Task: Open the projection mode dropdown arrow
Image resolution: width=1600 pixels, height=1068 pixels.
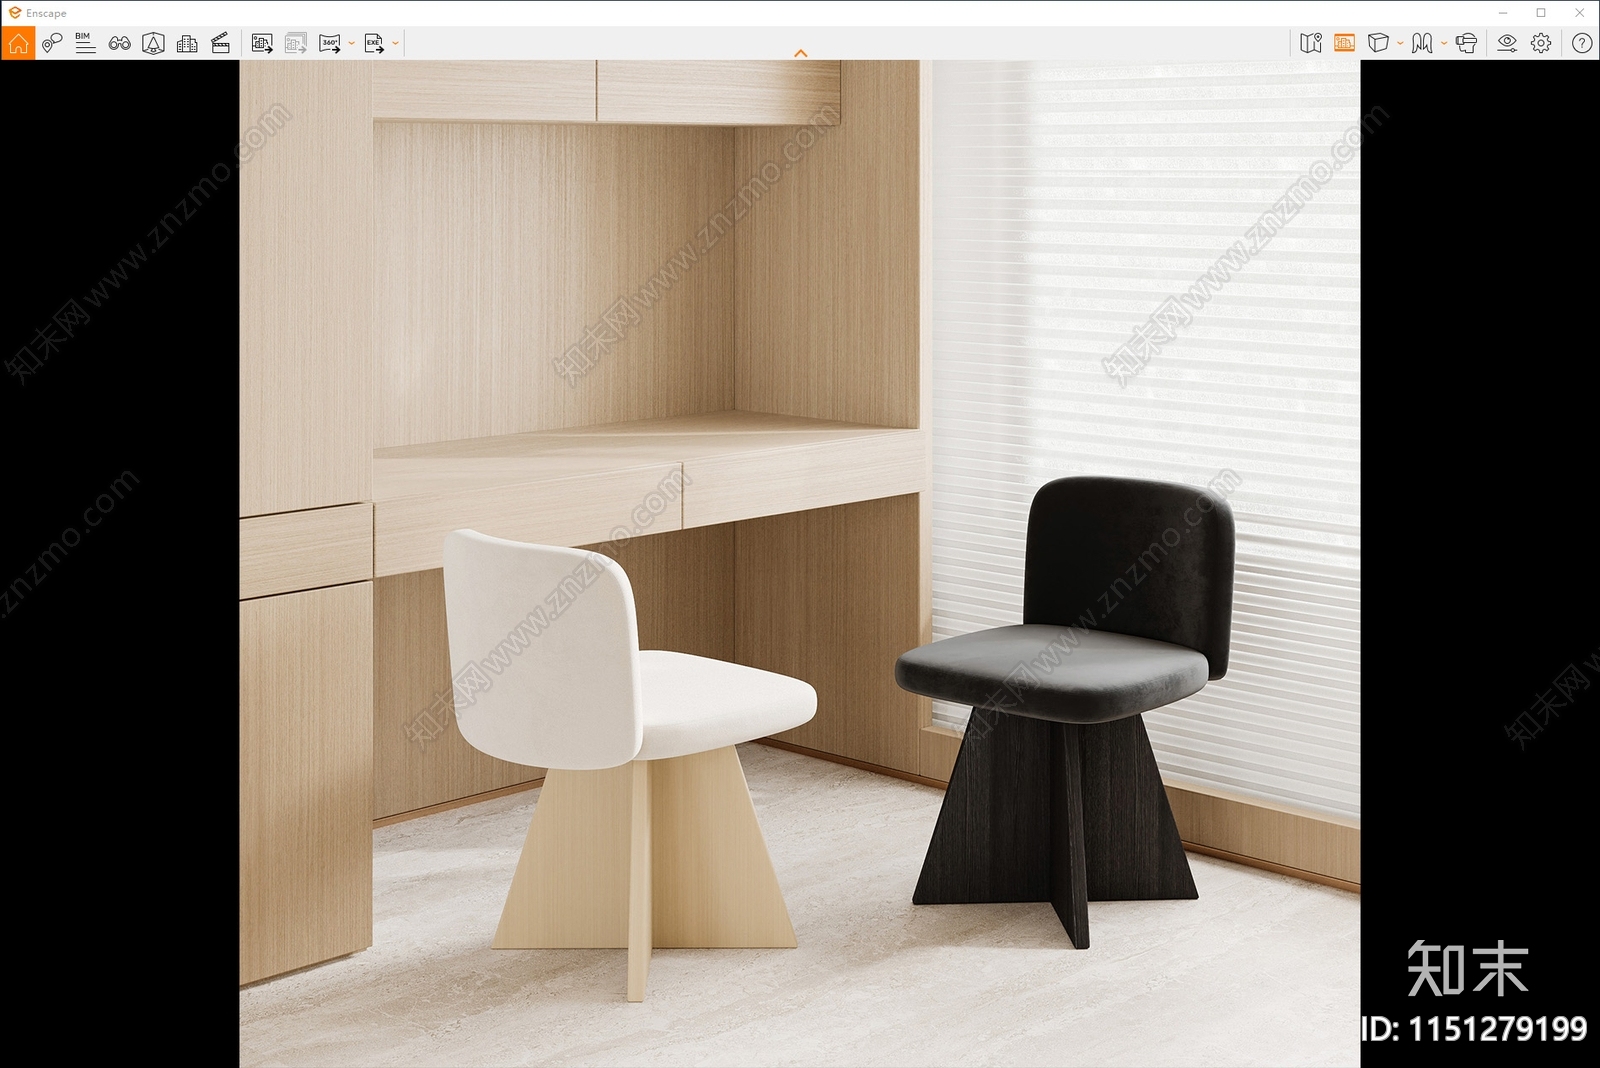Action: (1400, 43)
